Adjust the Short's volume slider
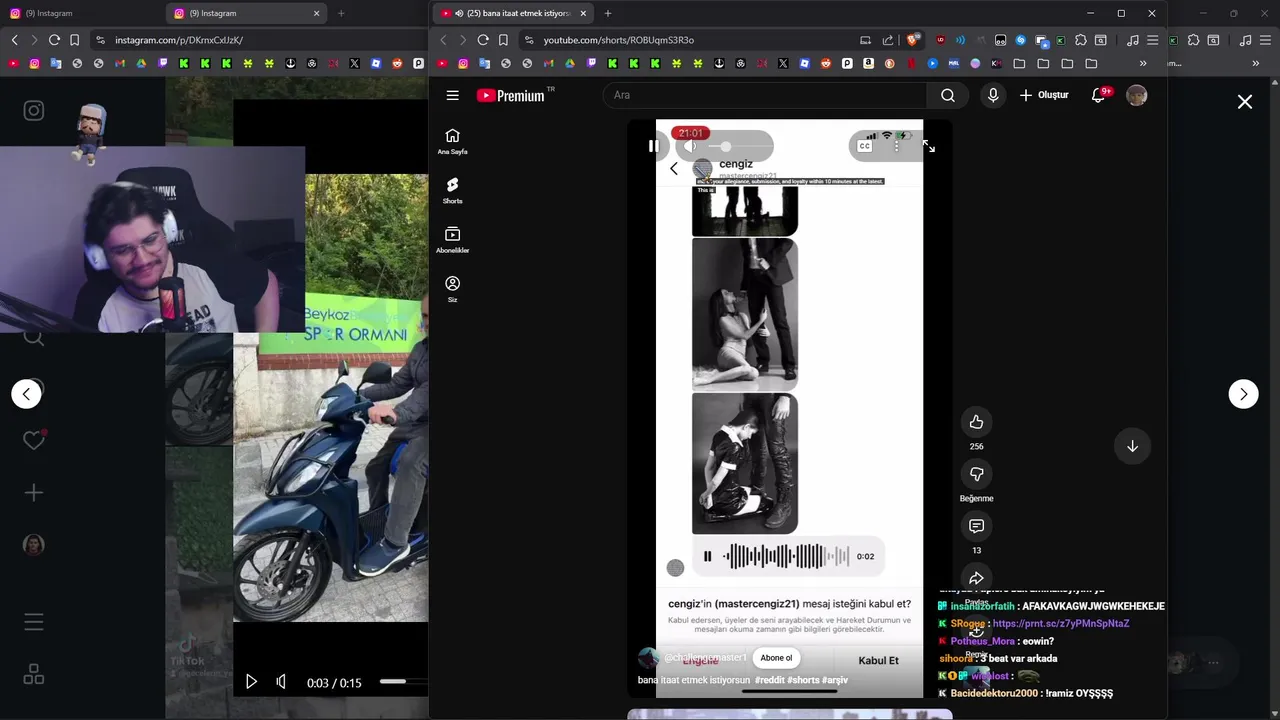This screenshot has height=720, width=1280. click(740, 146)
